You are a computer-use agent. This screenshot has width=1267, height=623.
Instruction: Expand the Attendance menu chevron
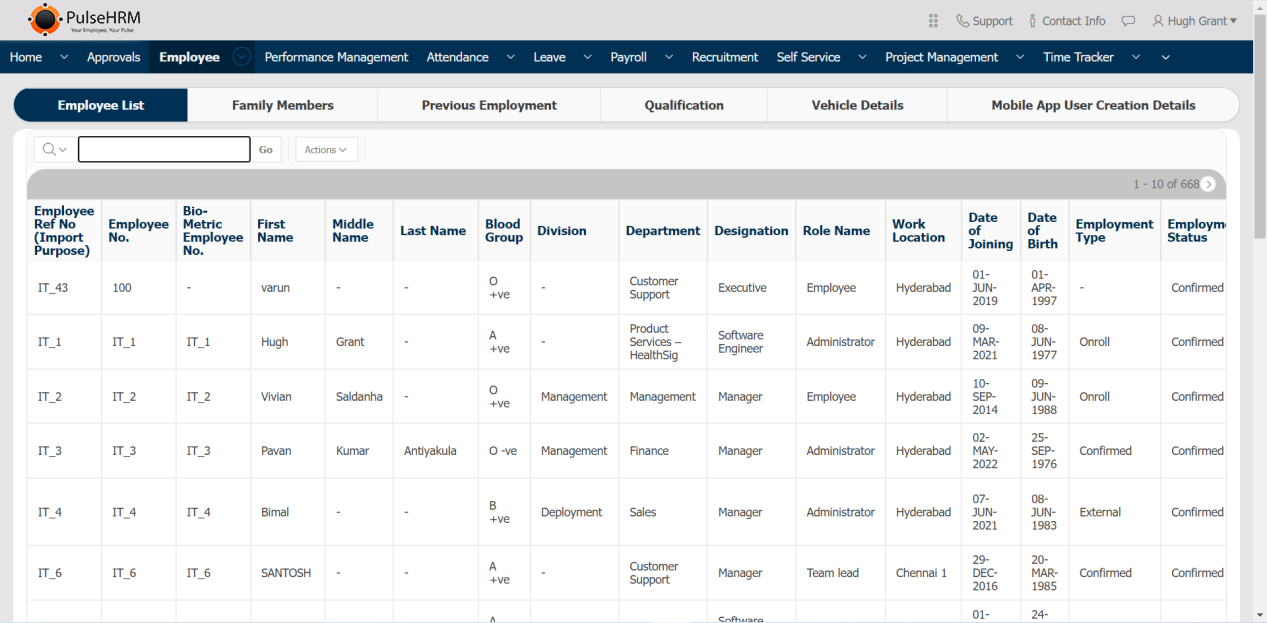[x=511, y=57]
